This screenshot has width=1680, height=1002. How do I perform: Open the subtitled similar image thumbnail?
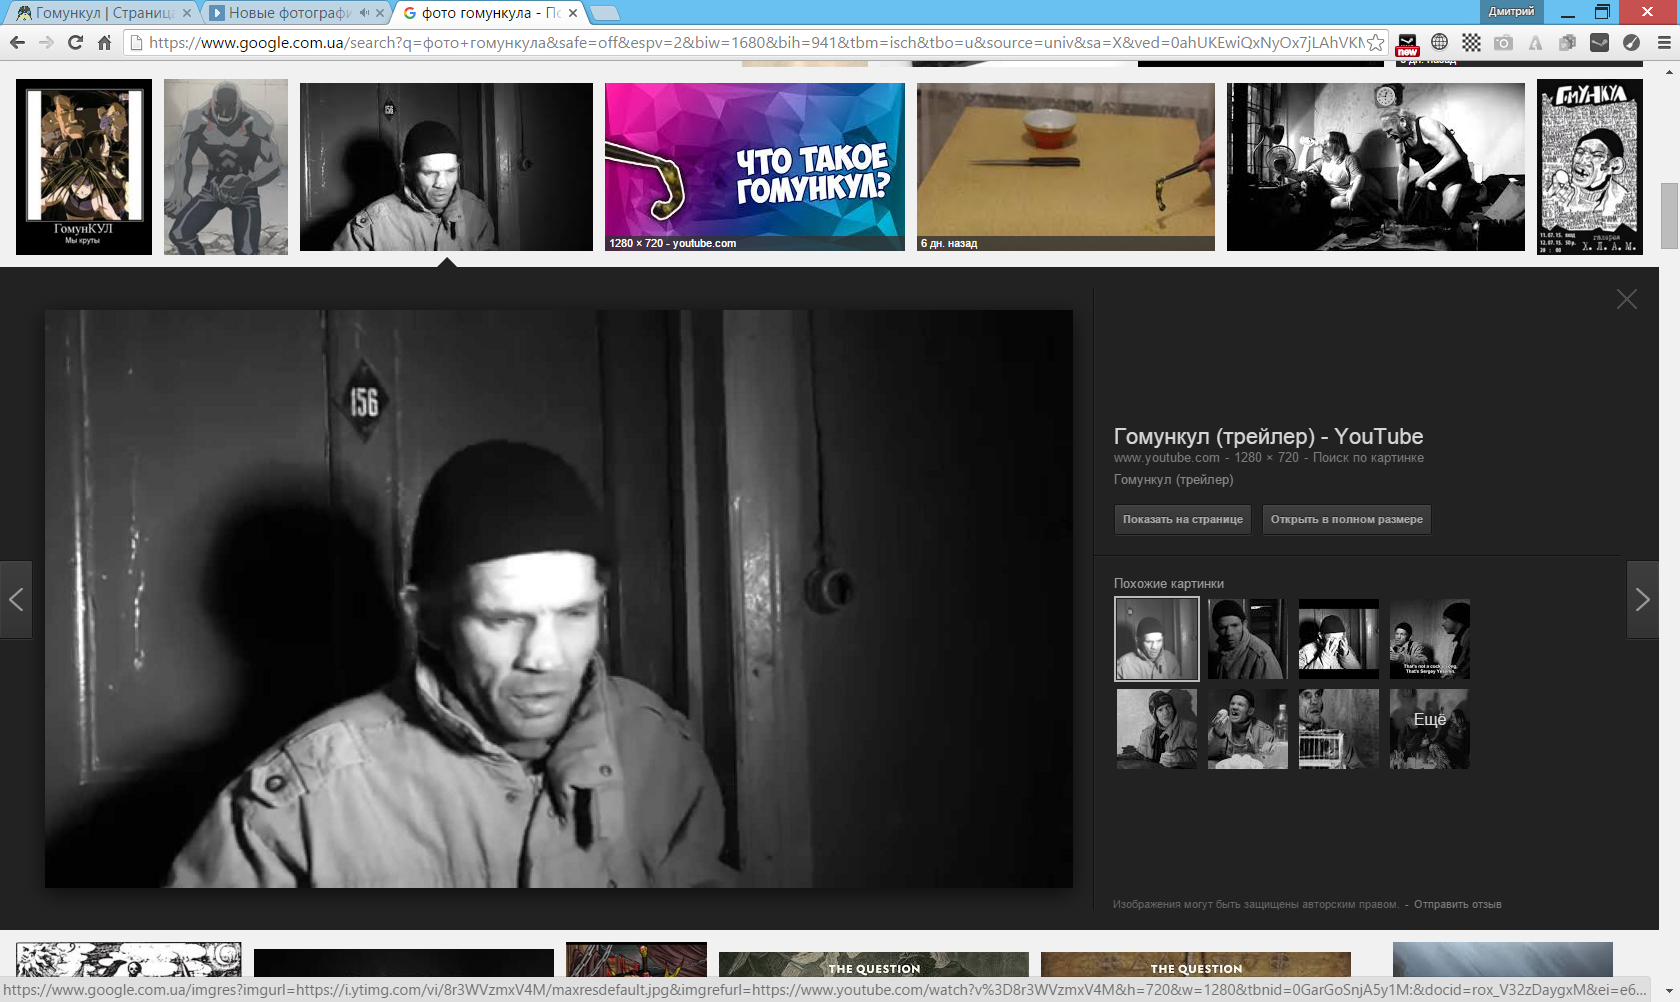click(1430, 639)
